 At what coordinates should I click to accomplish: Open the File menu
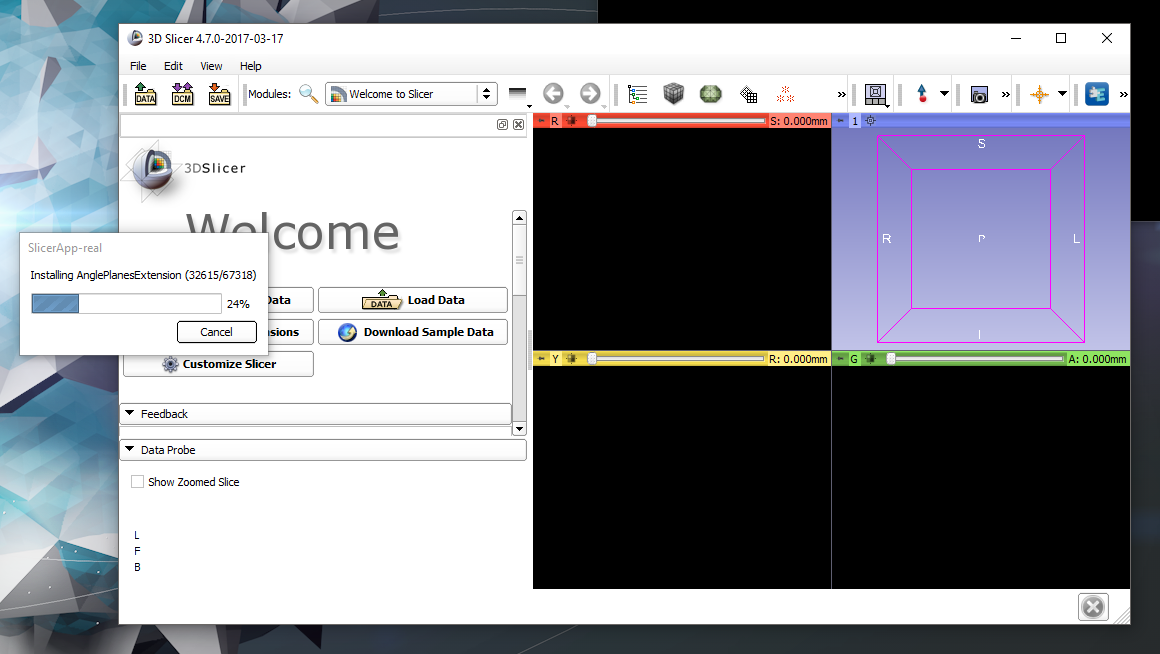coord(138,66)
